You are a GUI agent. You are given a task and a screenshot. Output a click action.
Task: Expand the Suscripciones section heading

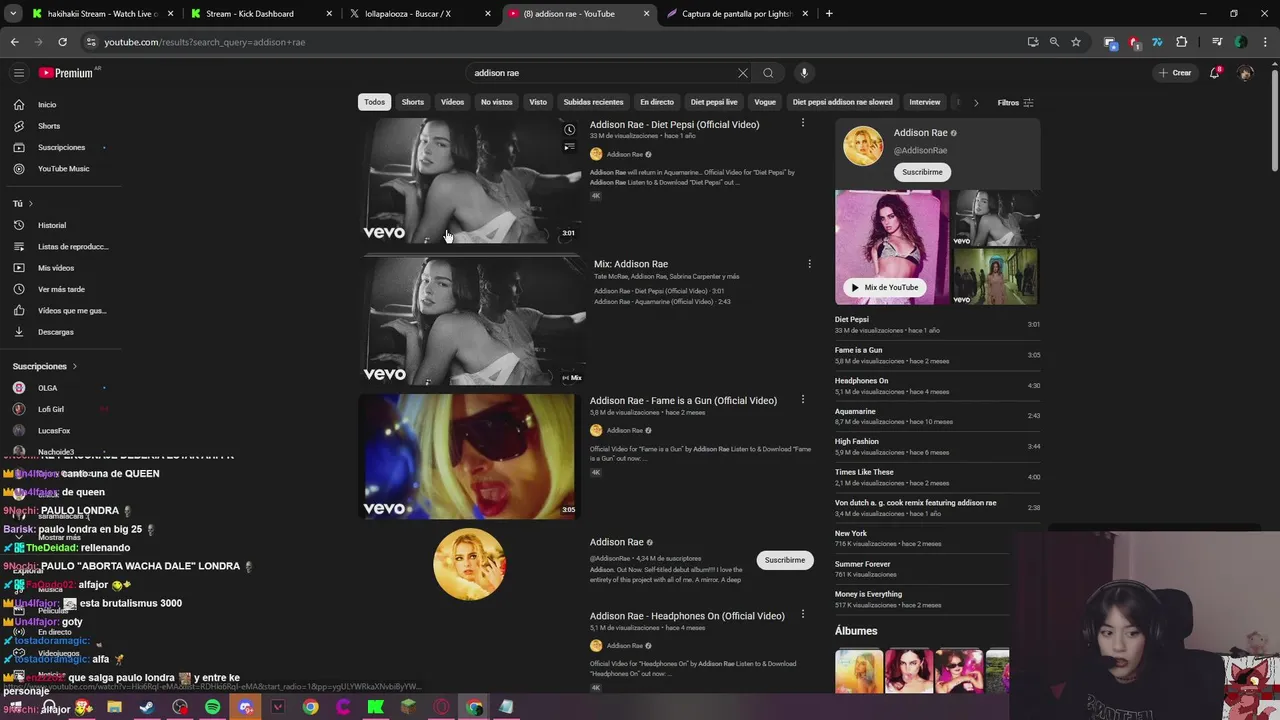tap(45, 366)
